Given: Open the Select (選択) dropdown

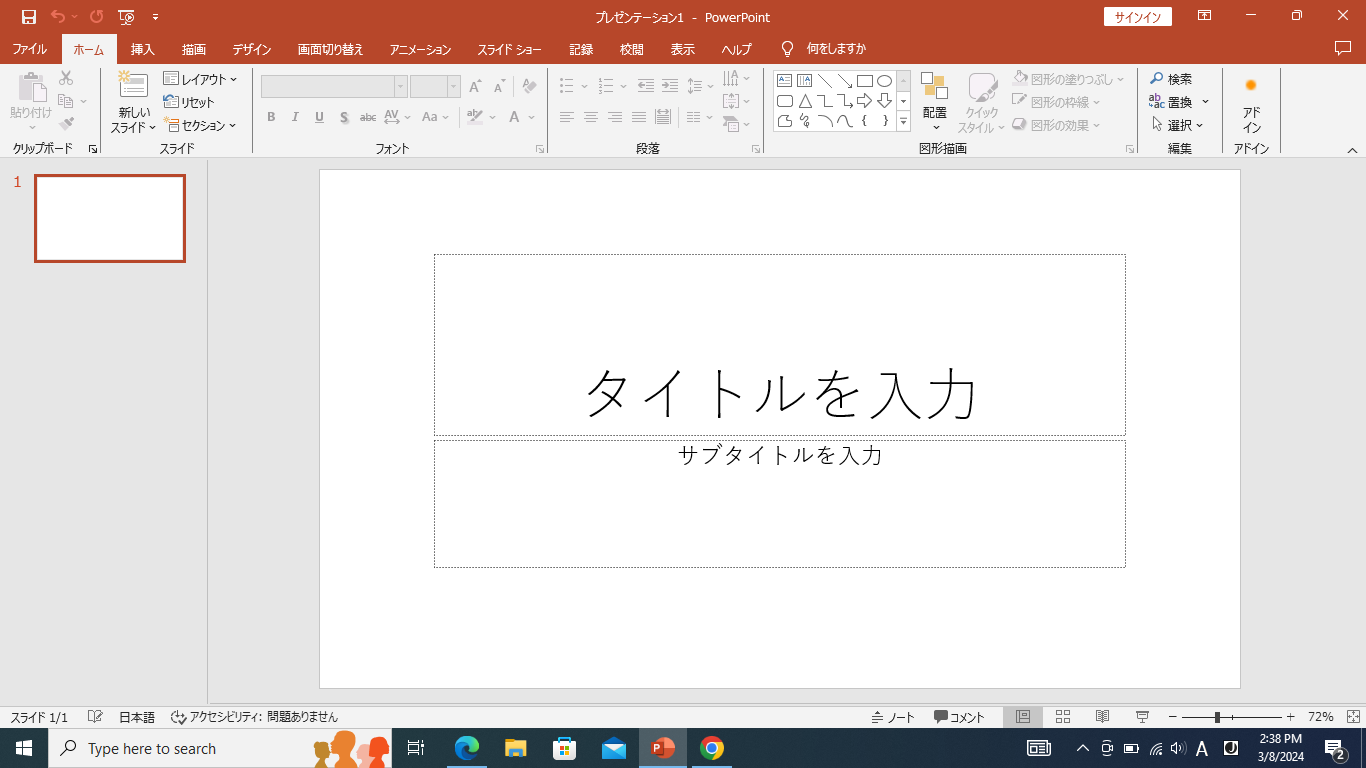Looking at the screenshot, I should (1178, 125).
